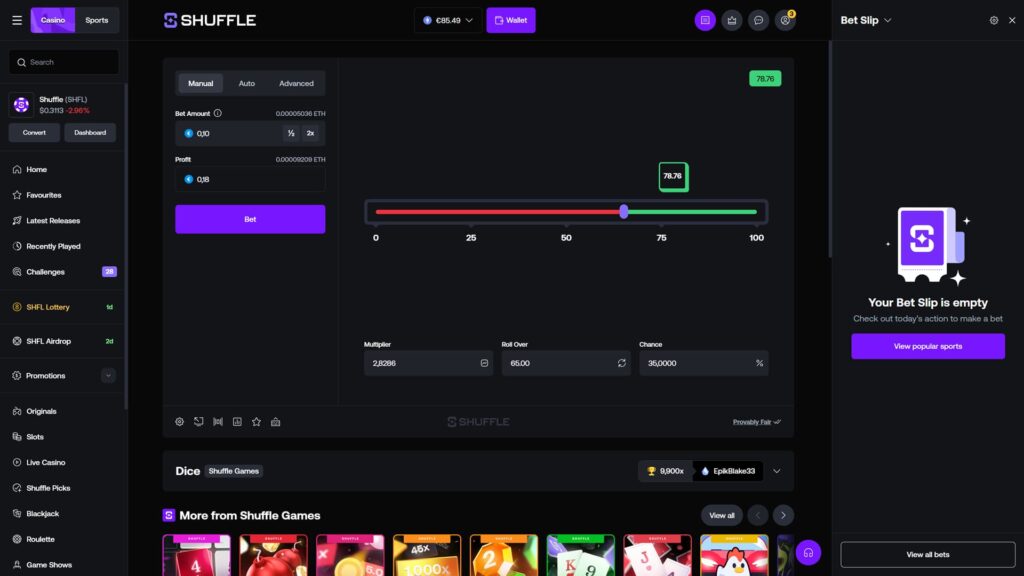This screenshot has height=576, width=1024.
Task: Click View all for Shuffle Games
Action: point(722,515)
